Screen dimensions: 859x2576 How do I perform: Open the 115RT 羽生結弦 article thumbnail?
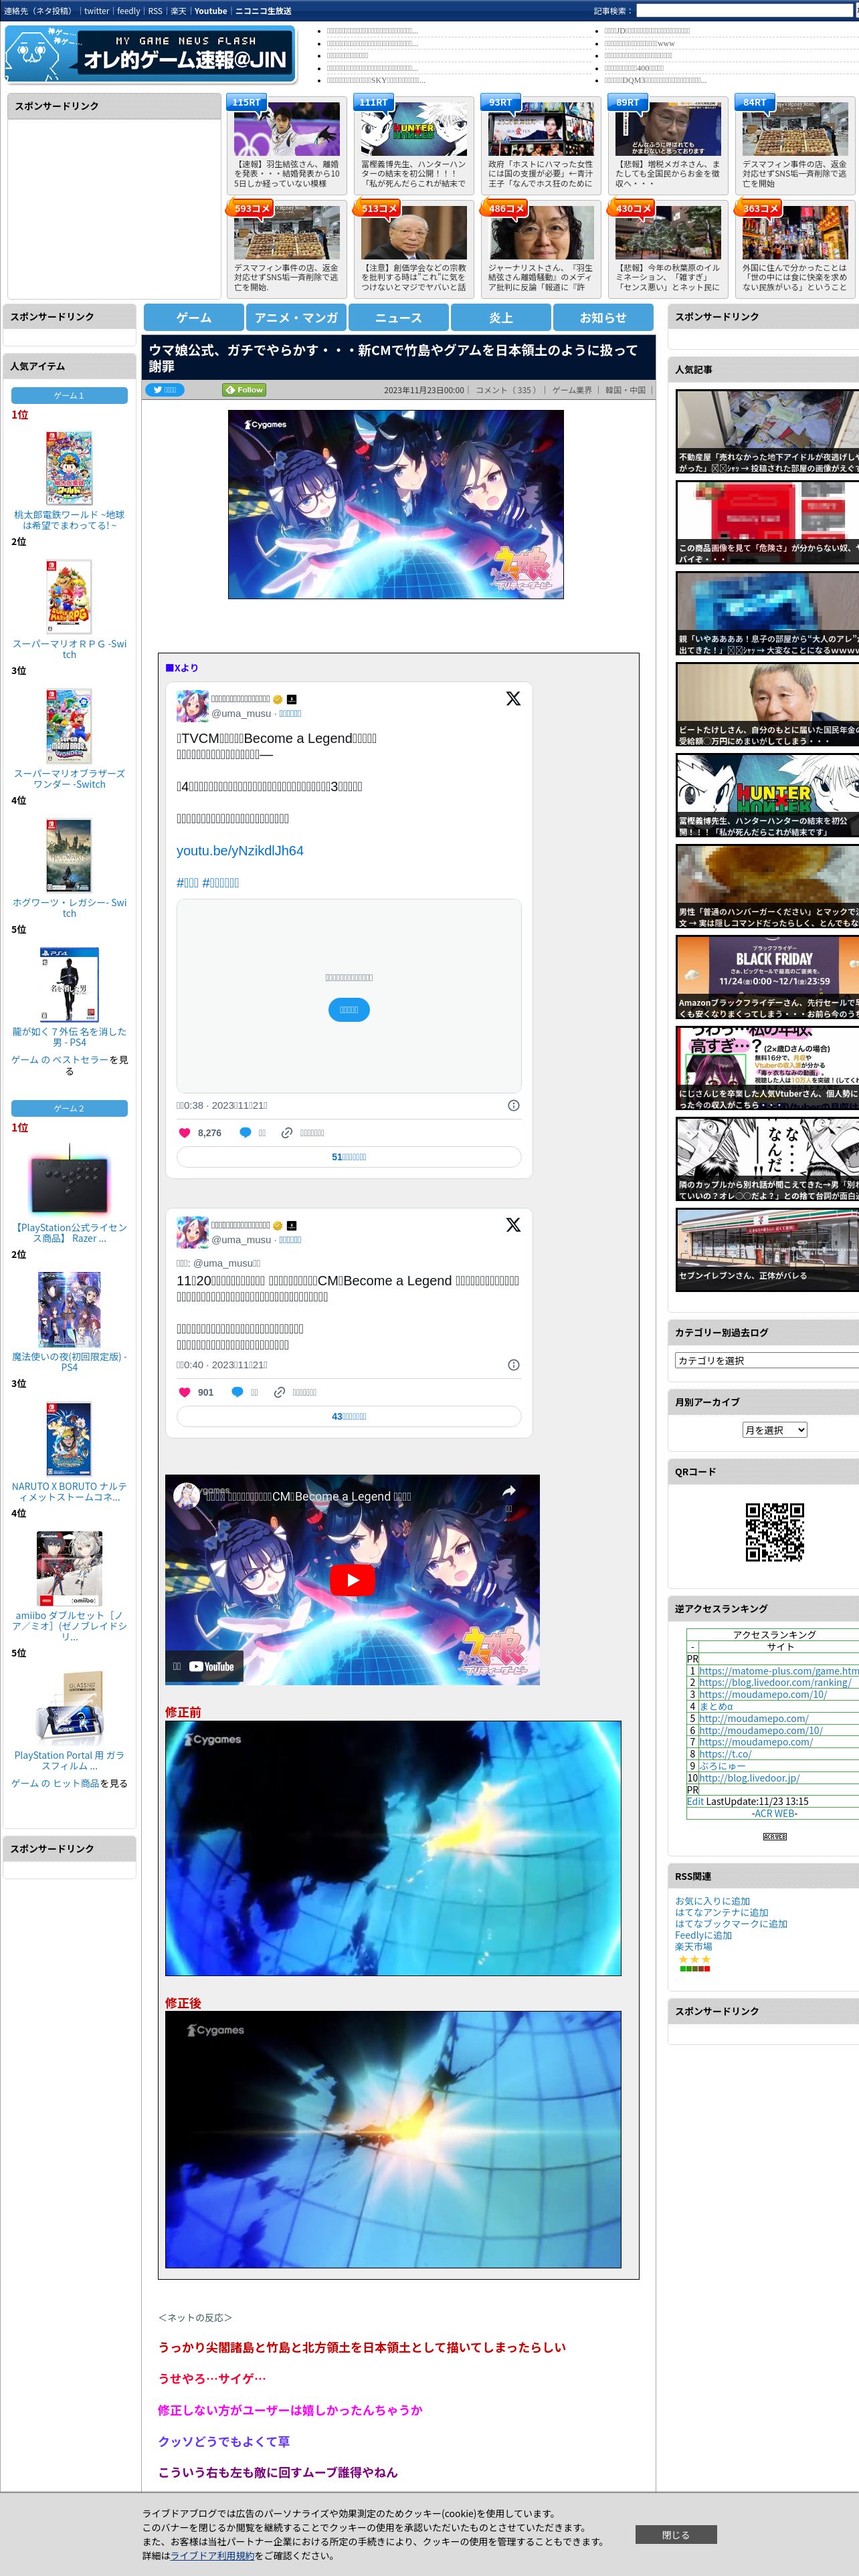287,129
